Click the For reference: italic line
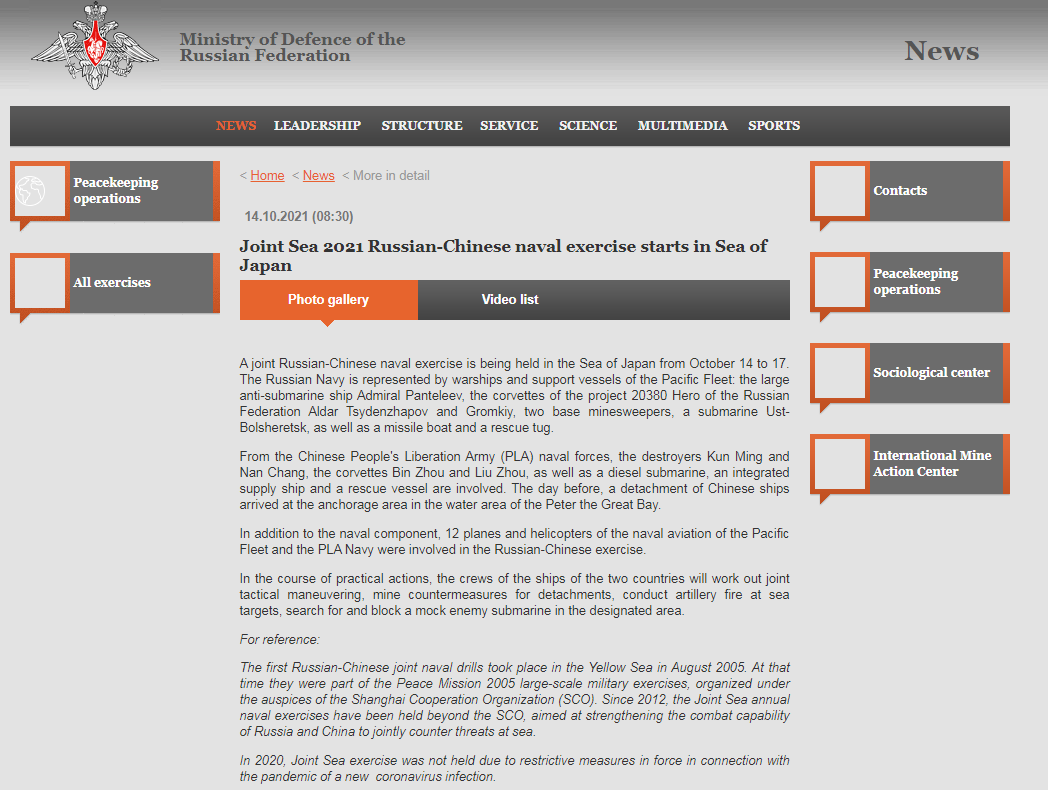The width and height of the screenshot is (1048, 790). click(279, 640)
